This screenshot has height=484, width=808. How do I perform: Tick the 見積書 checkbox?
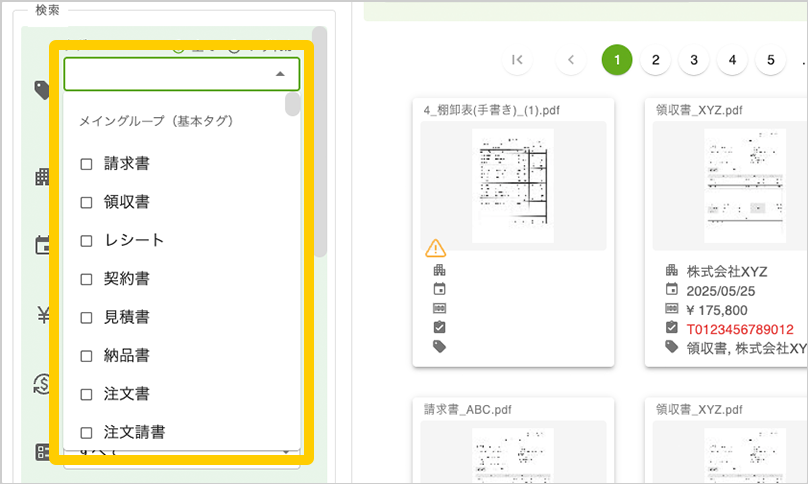pyautogui.click(x=87, y=318)
